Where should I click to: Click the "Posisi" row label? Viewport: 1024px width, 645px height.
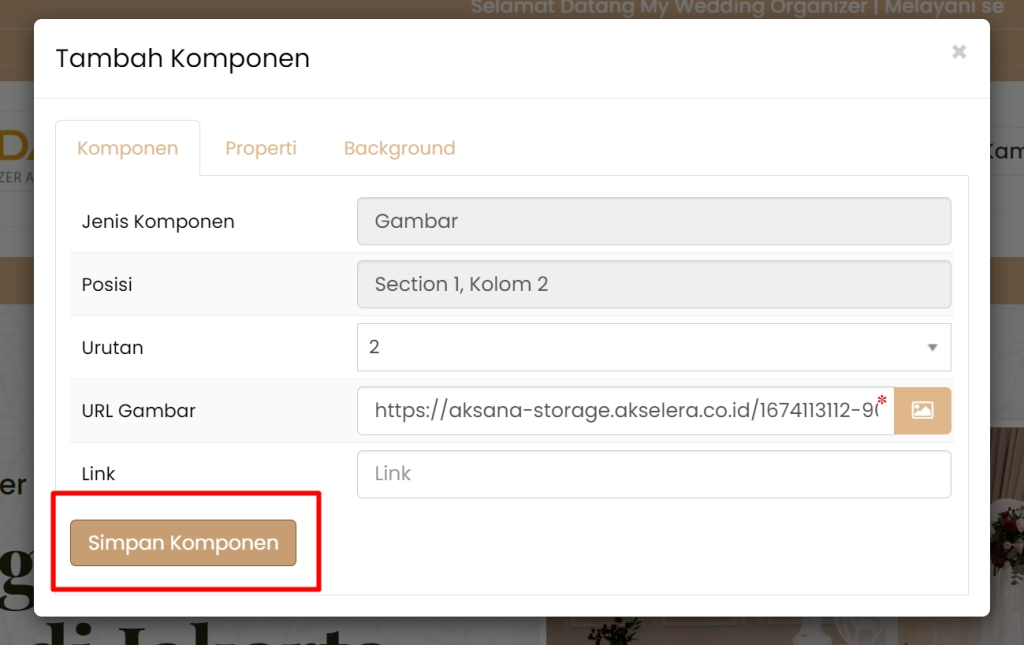tap(107, 285)
